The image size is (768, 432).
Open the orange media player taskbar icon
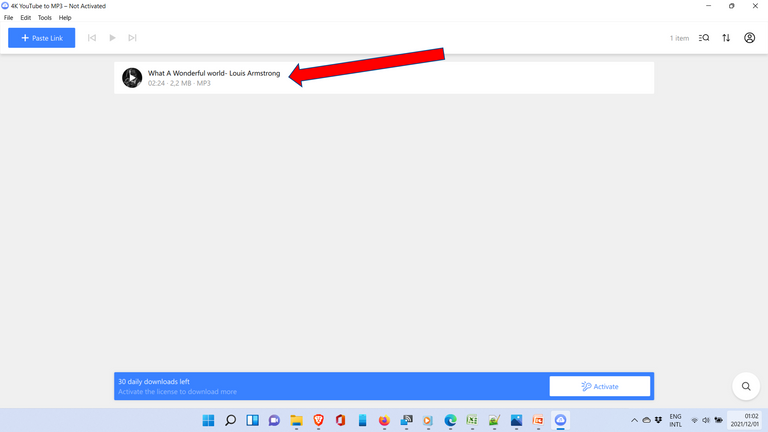coord(428,420)
